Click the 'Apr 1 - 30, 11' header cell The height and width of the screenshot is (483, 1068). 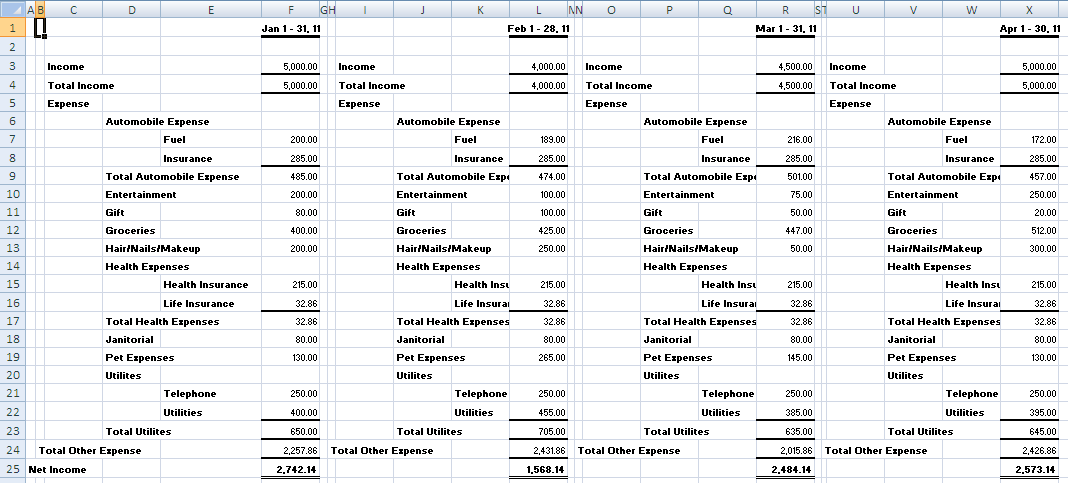1030,28
